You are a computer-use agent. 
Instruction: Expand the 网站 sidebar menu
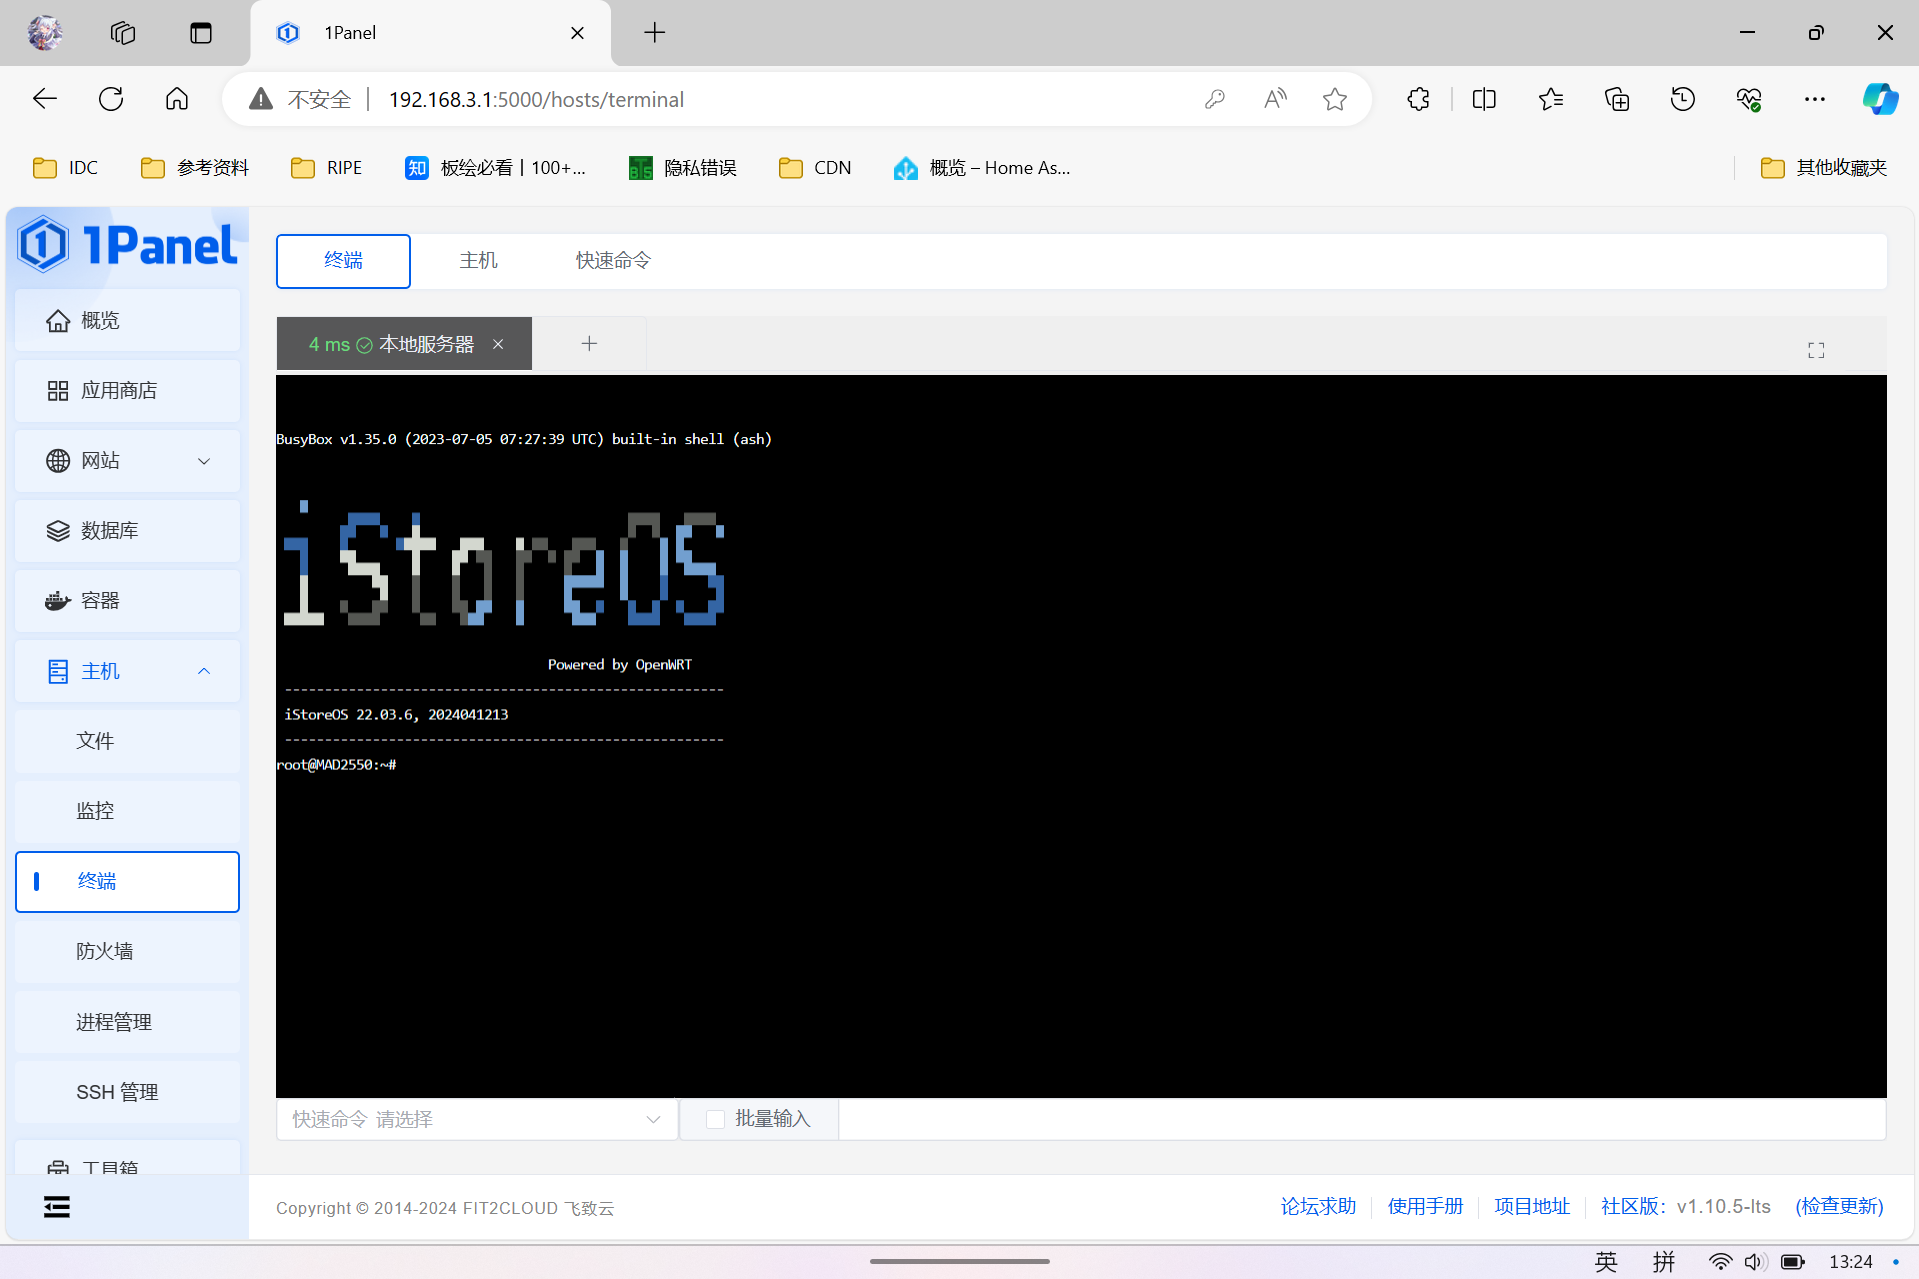(x=128, y=460)
